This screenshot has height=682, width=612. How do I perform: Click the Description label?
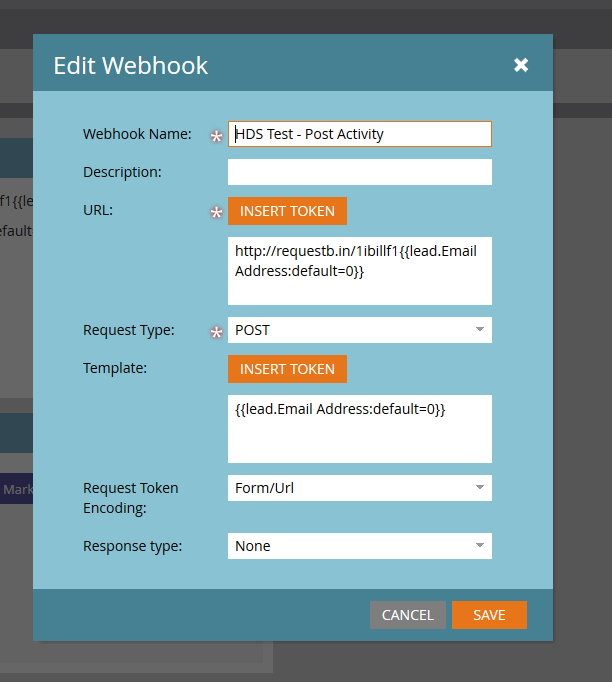[x=122, y=172]
